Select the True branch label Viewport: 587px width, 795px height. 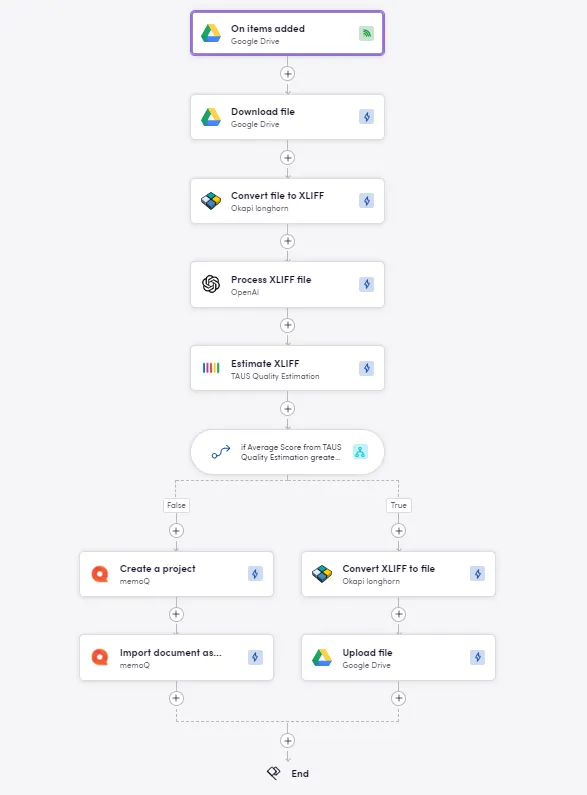398,505
